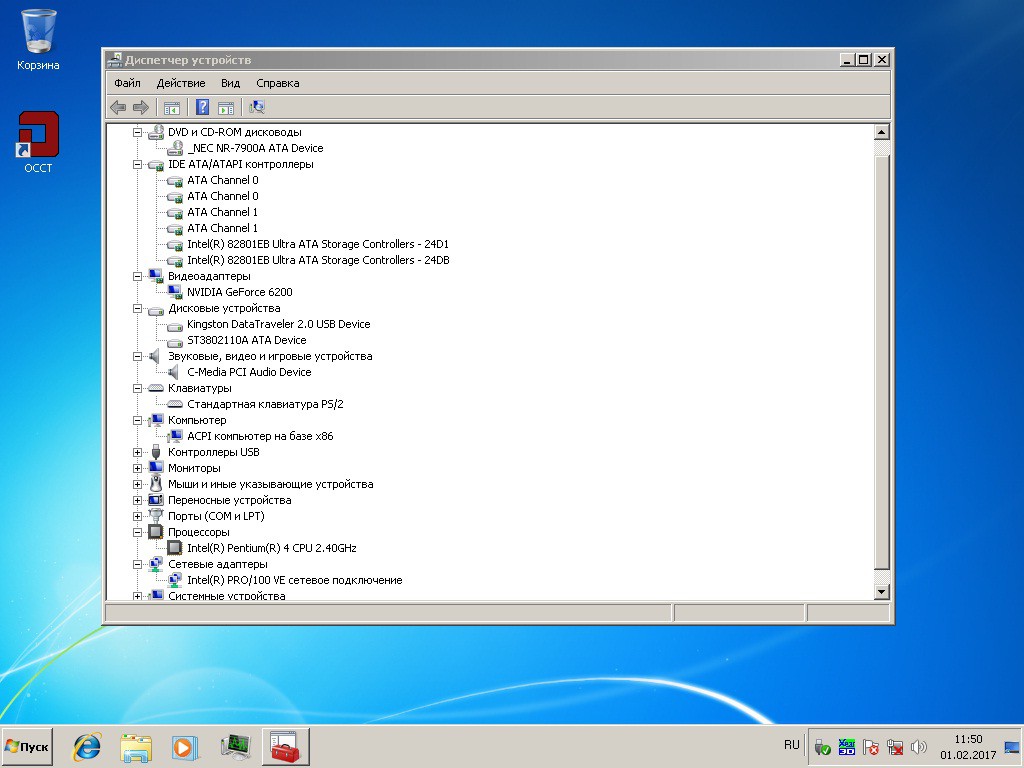This screenshot has height=768, width=1024.
Task: Open the Справка menu
Action: (278, 83)
